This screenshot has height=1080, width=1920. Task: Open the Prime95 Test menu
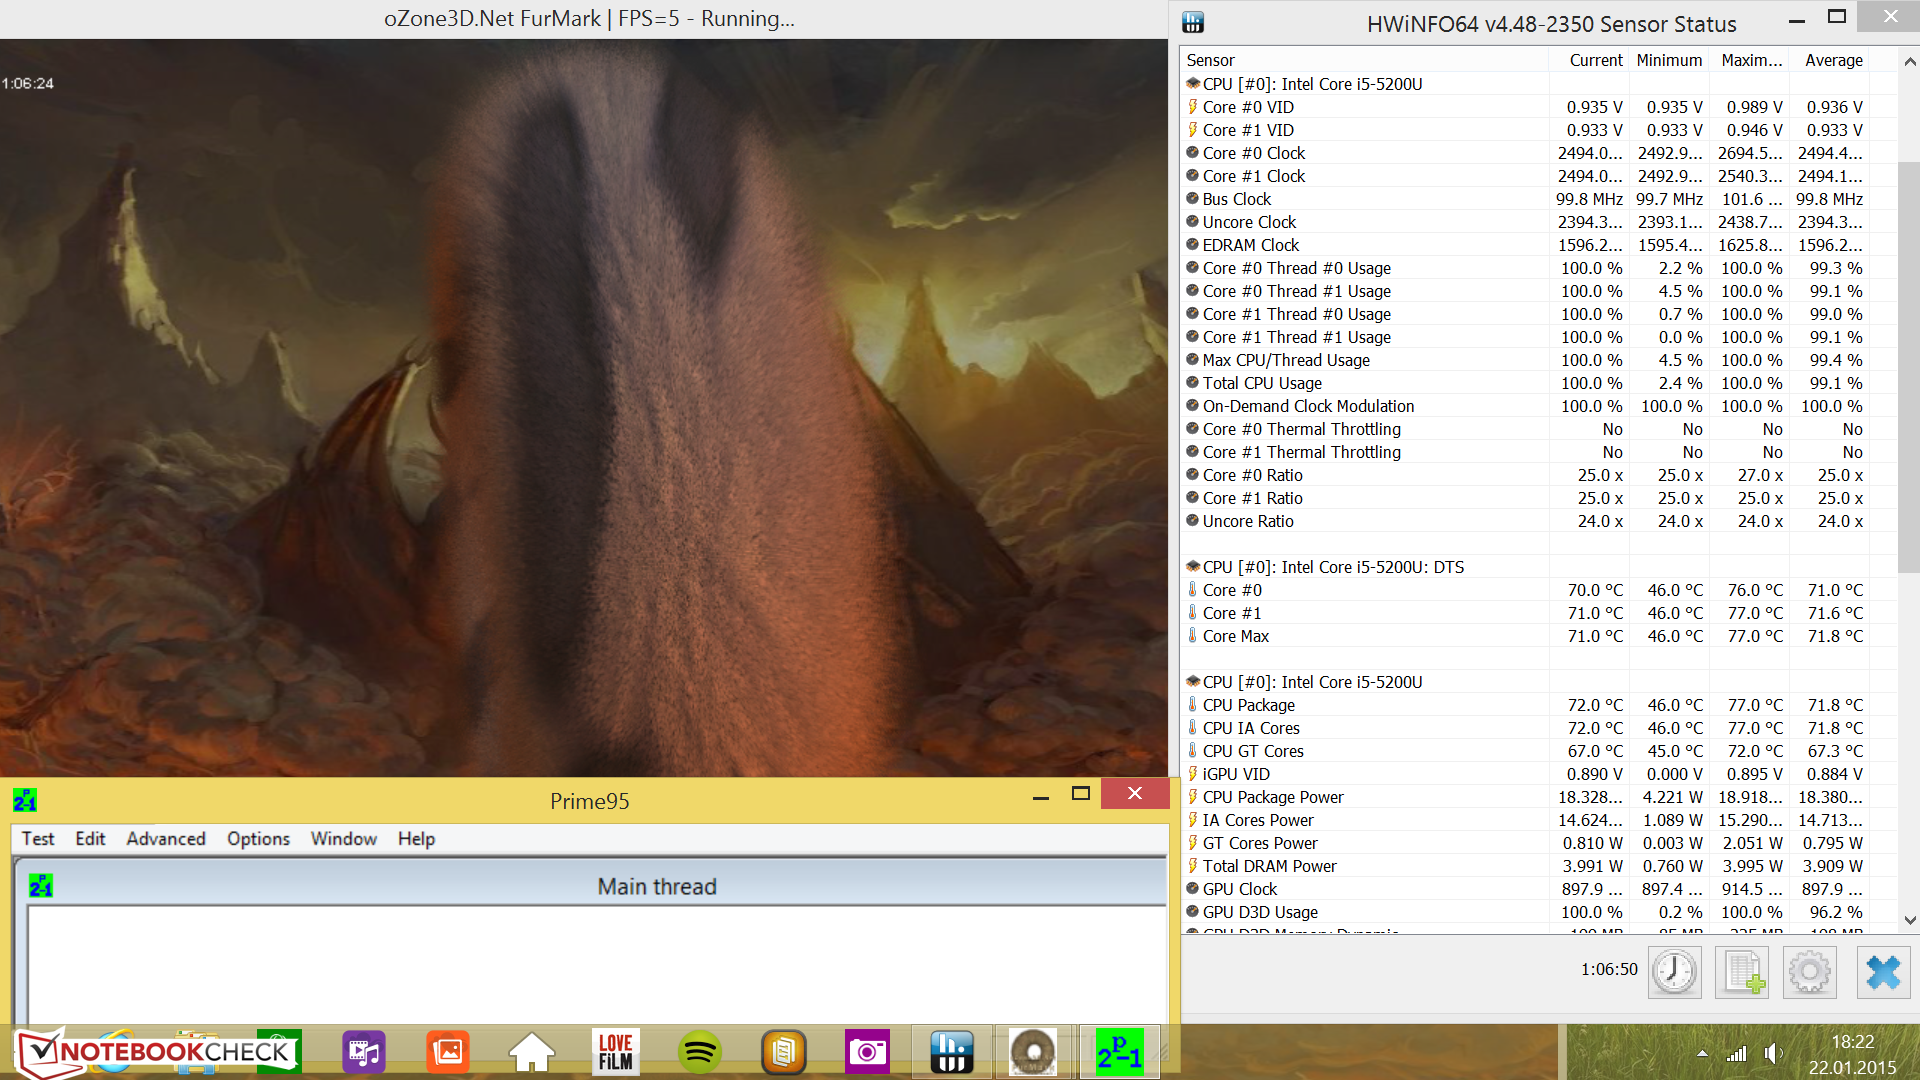38,839
